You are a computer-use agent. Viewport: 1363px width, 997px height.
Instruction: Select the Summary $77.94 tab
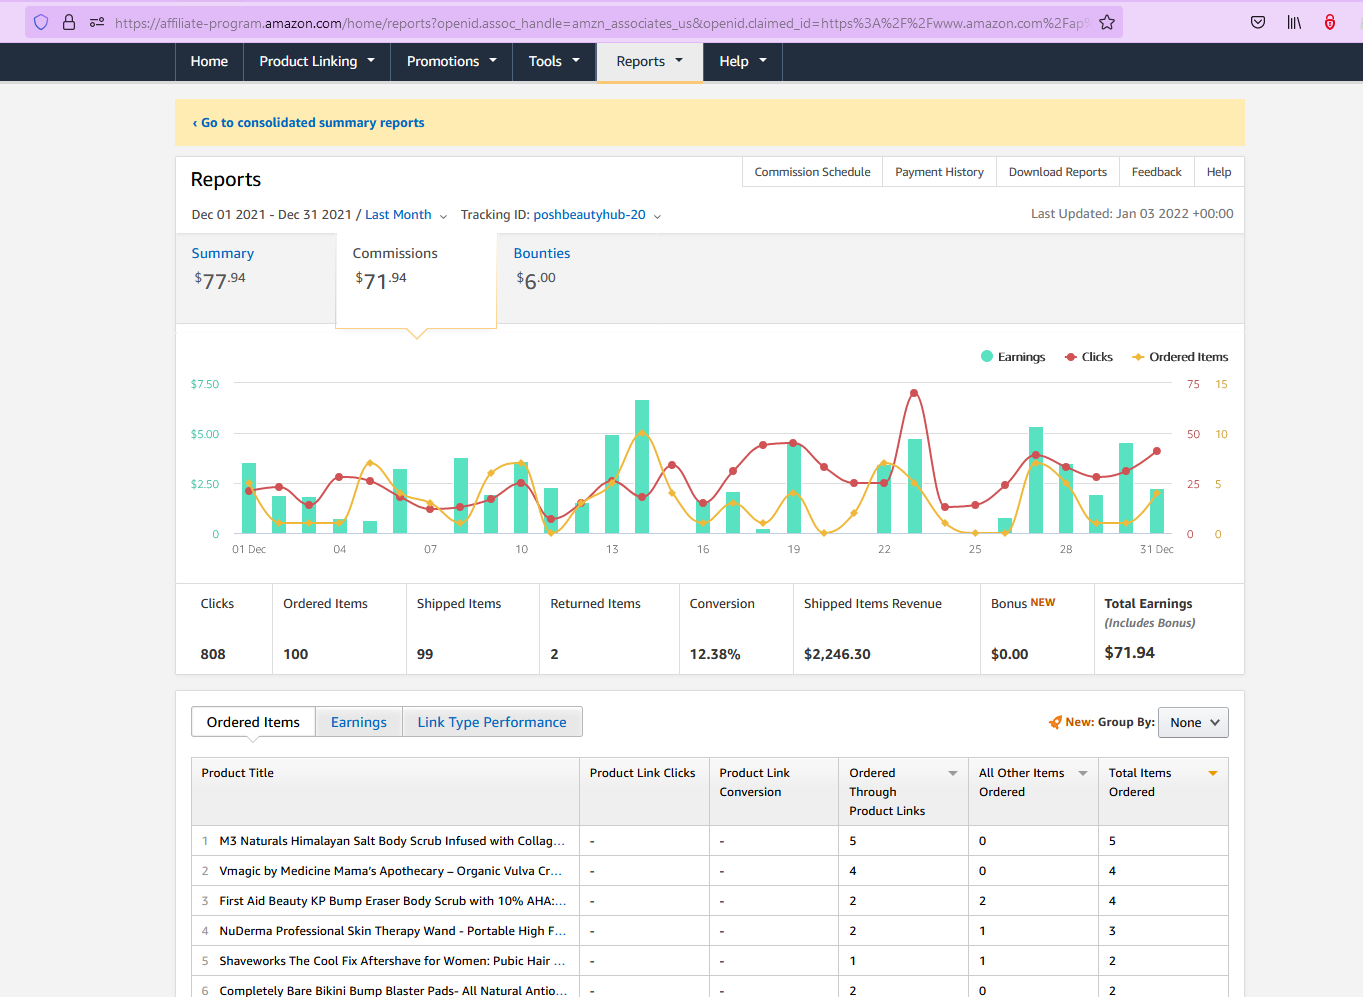click(x=255, y=278)
